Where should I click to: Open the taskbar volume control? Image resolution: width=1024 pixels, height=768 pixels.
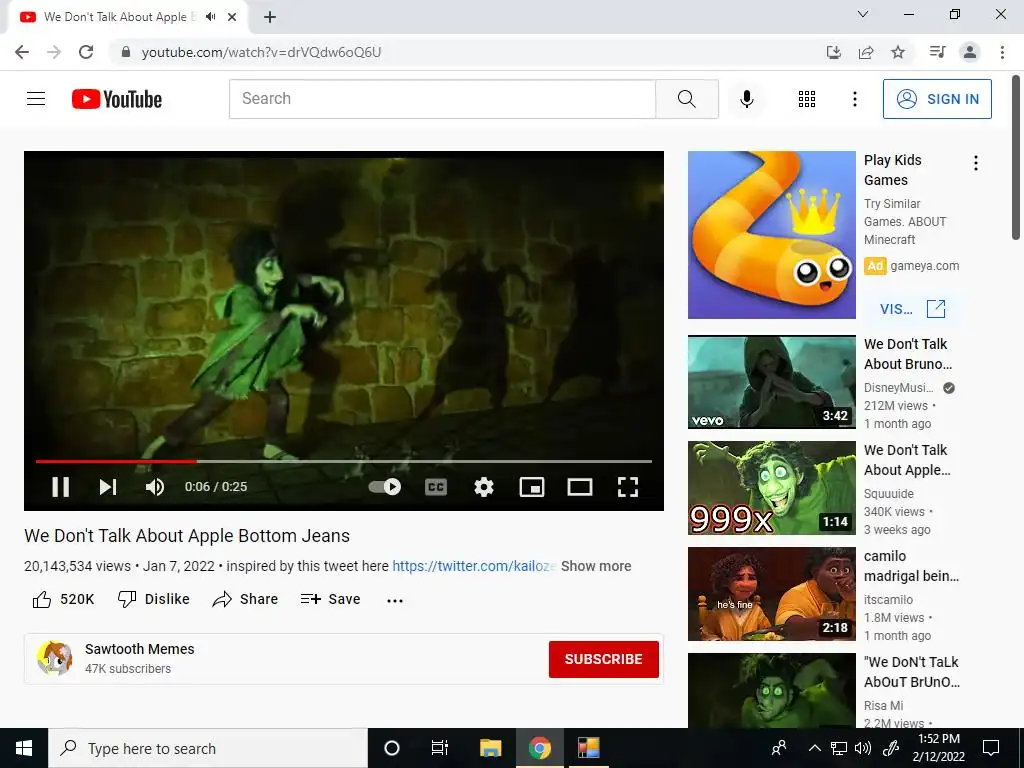(x=863, y=748)
